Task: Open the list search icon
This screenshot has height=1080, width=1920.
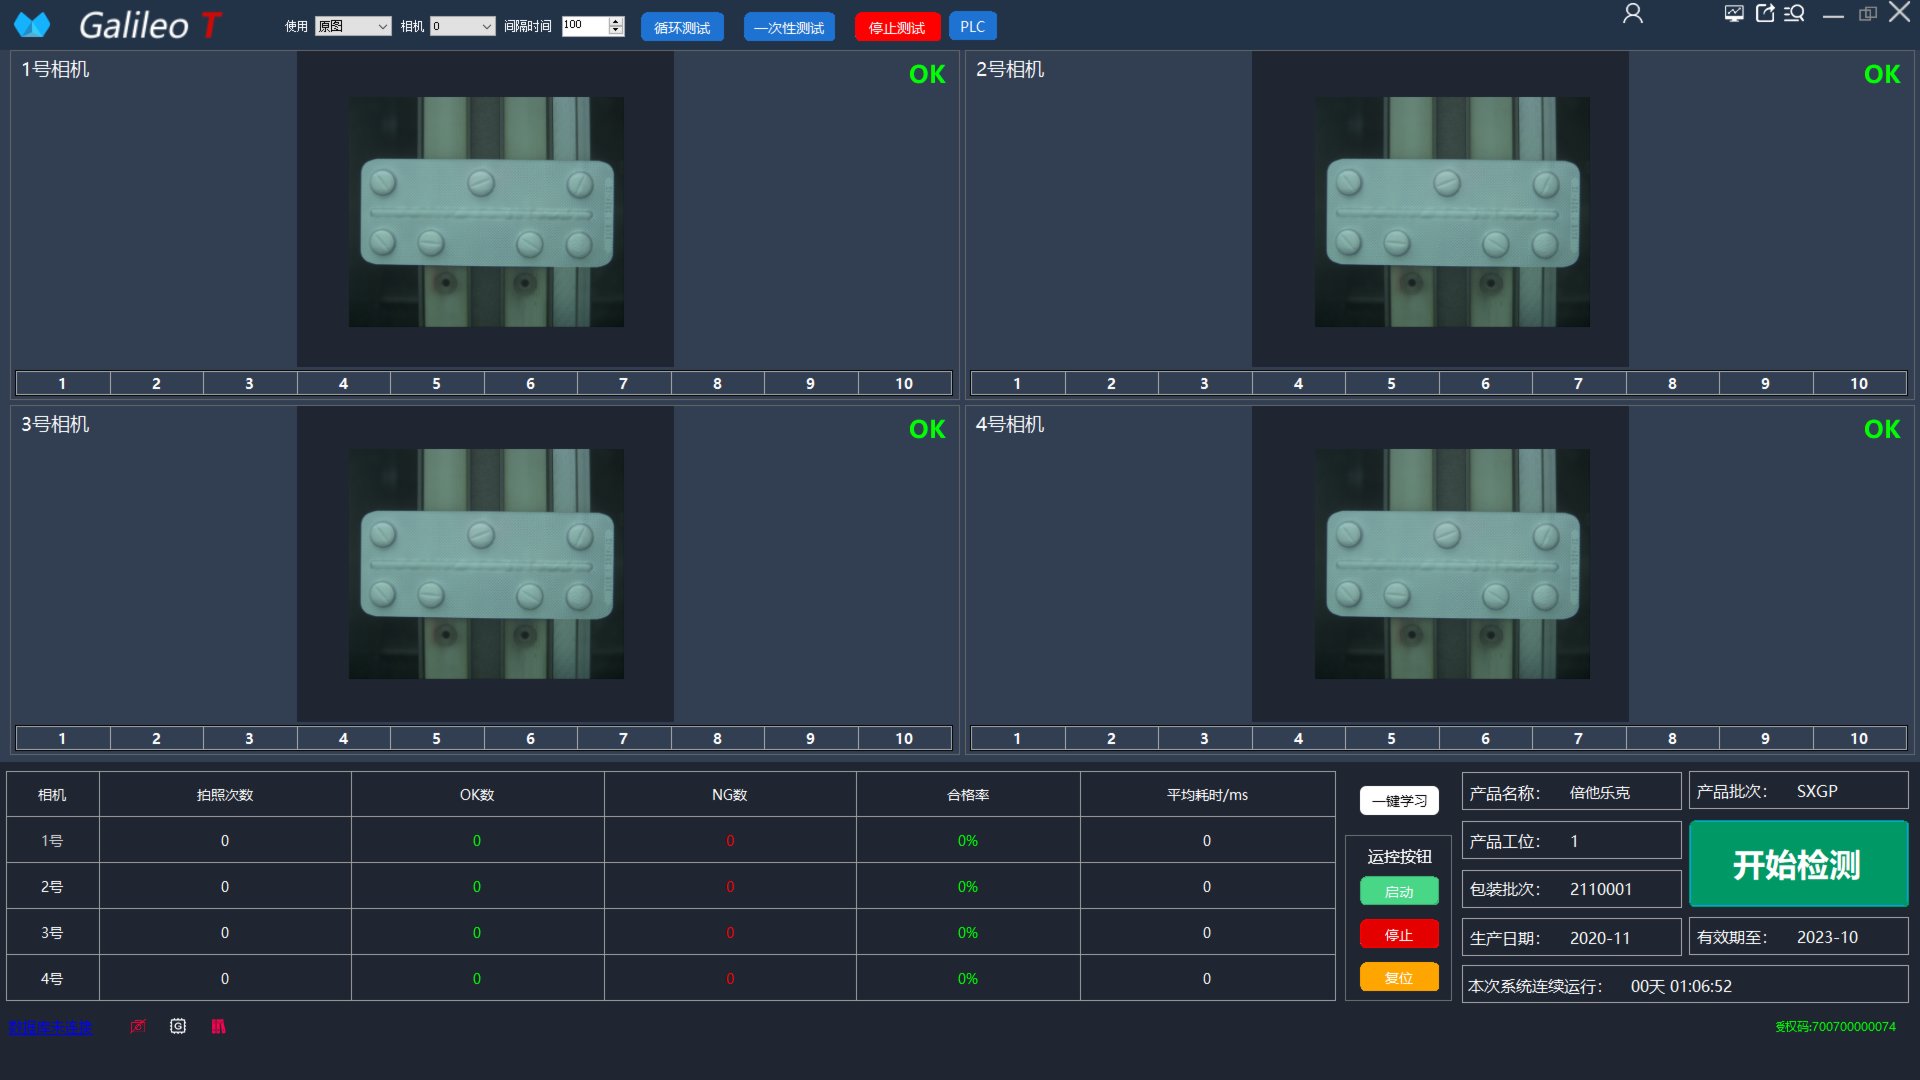Action: tap(1795, 13)
